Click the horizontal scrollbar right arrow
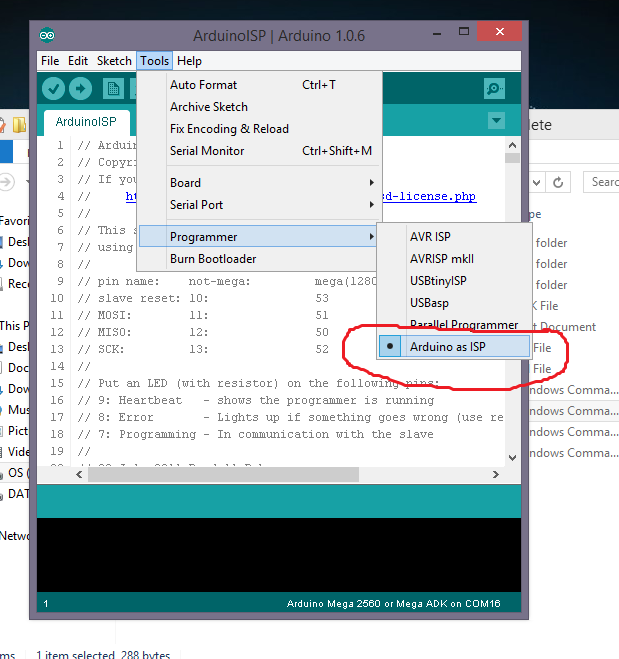 [496, 474]
